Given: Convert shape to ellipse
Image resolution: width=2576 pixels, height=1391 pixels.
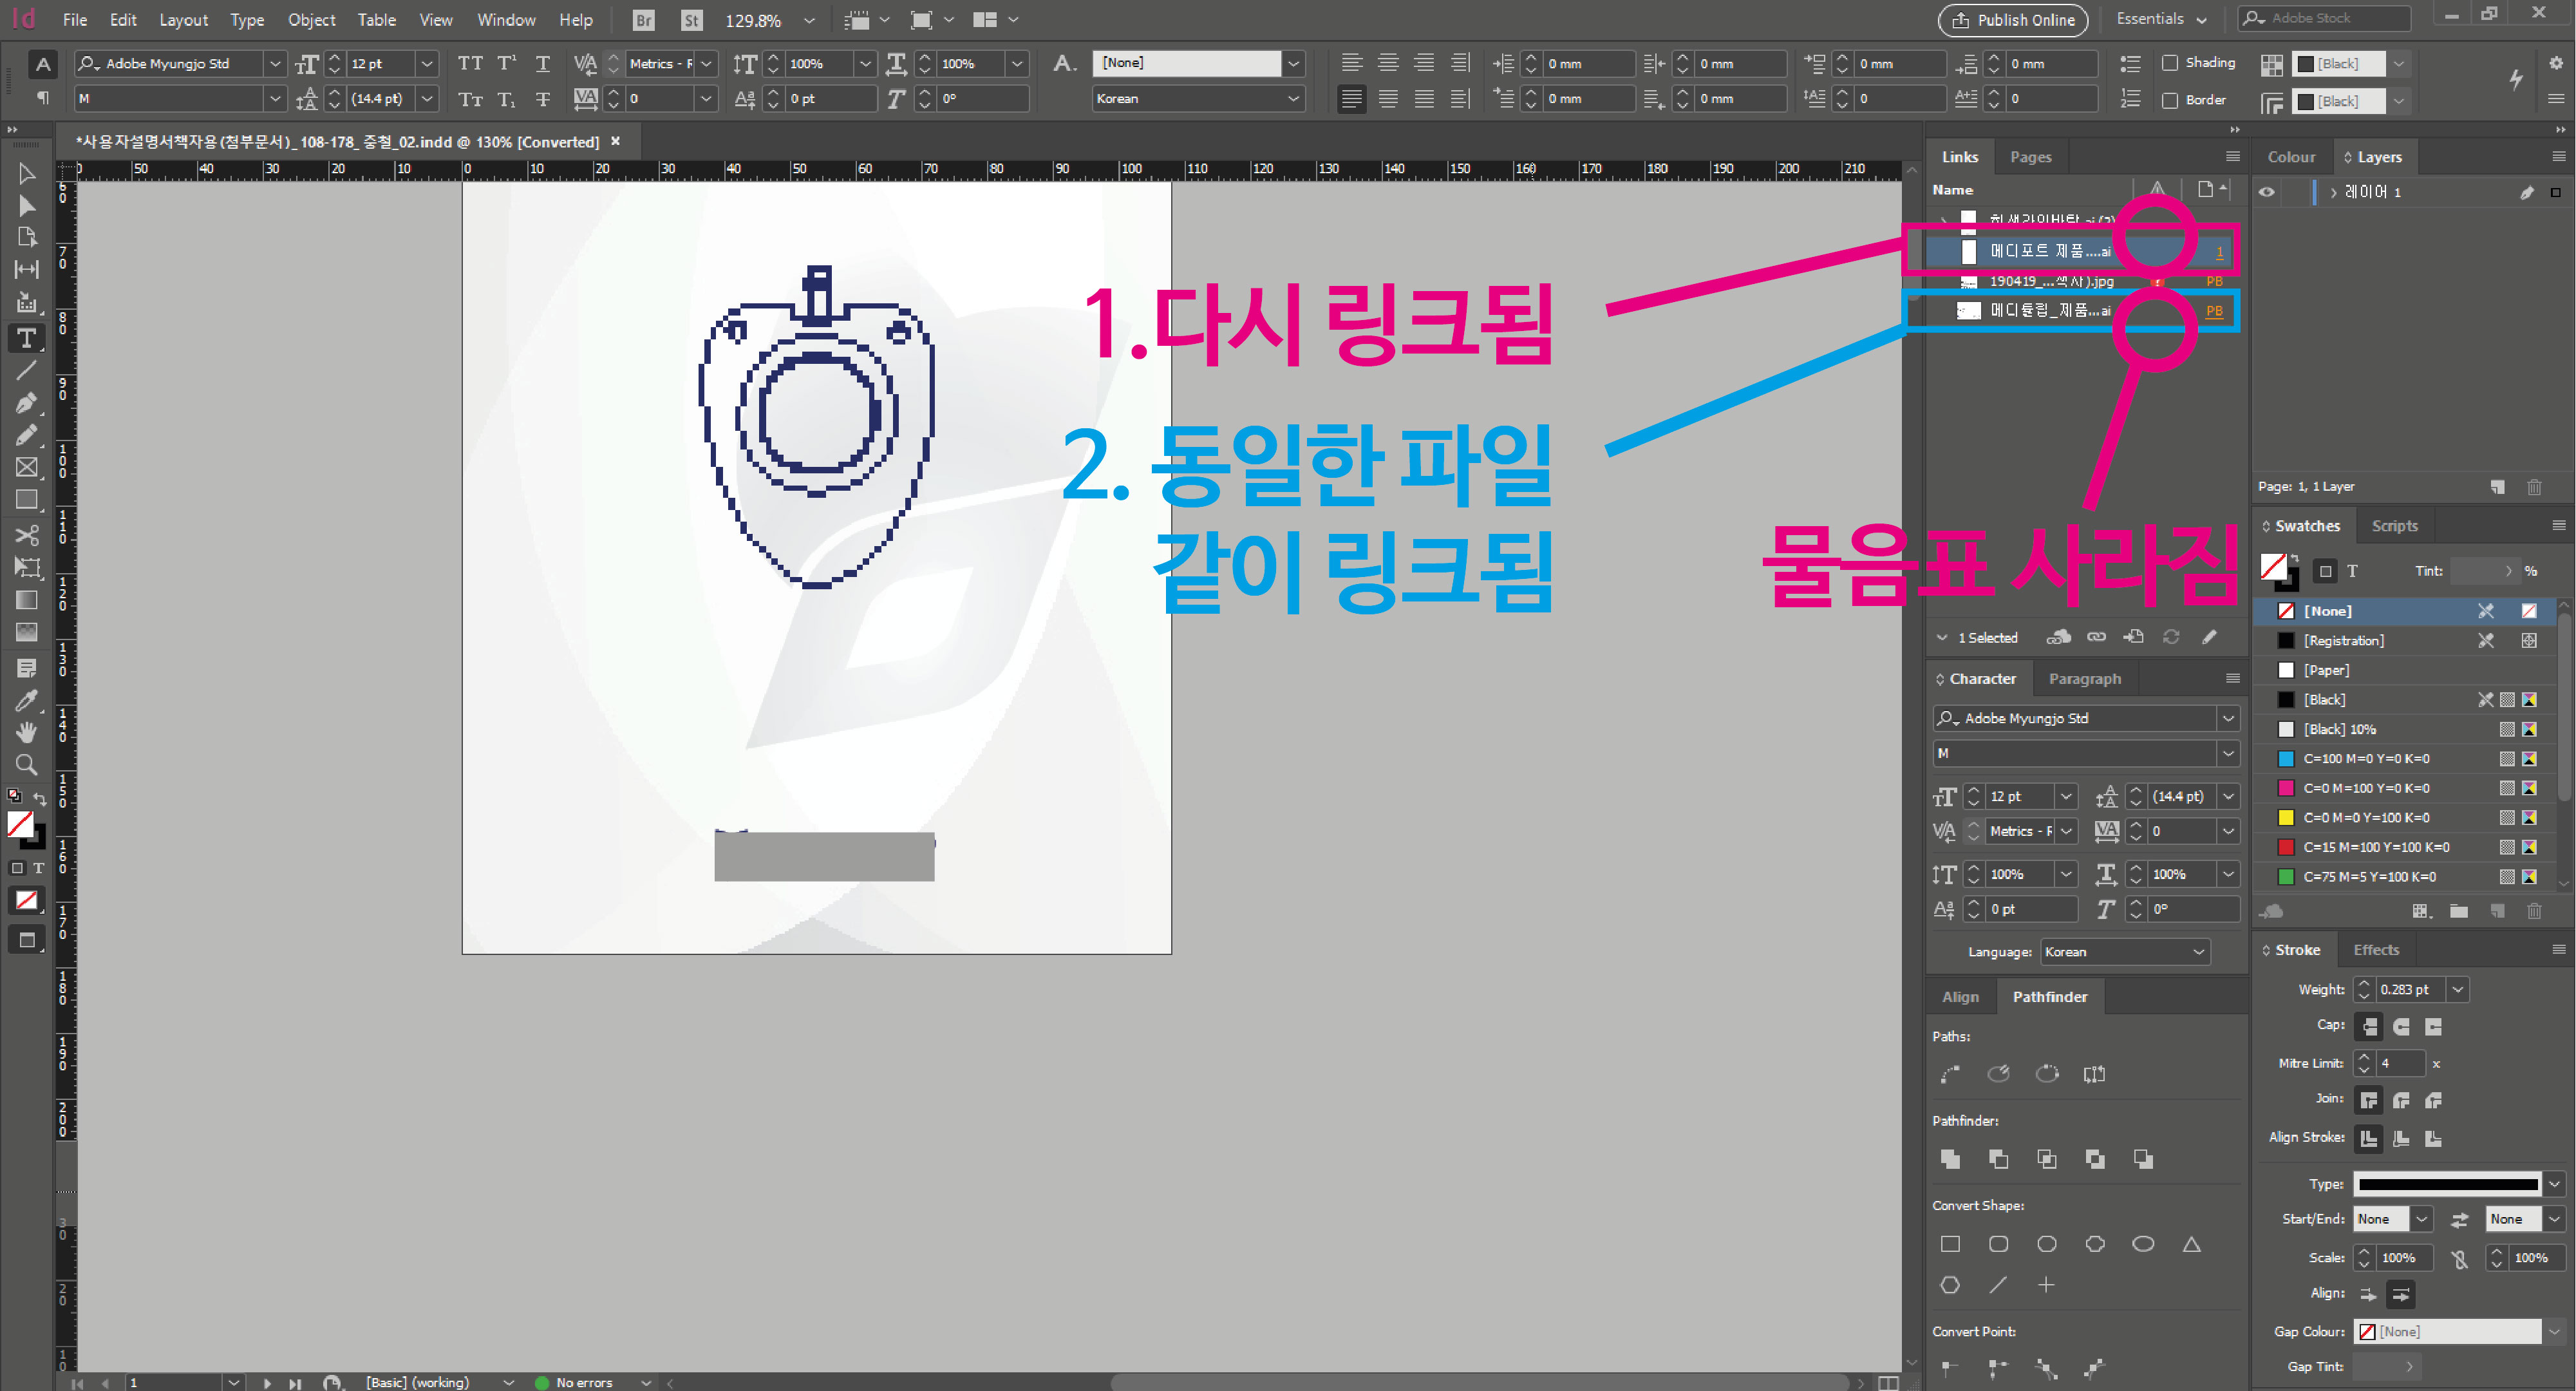Looking at the screenshot, I should (2143, 1244).
